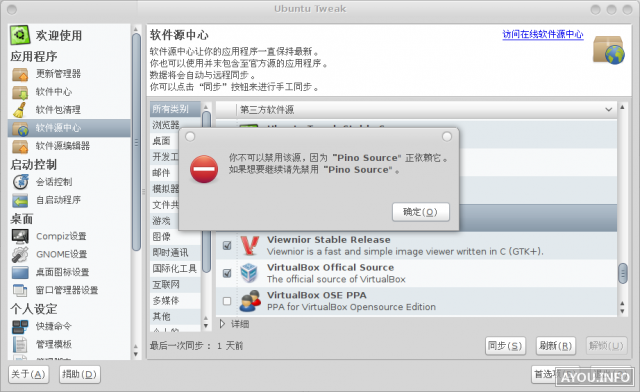Open 窗口管理器设置 icon

[x=20, y=290]
